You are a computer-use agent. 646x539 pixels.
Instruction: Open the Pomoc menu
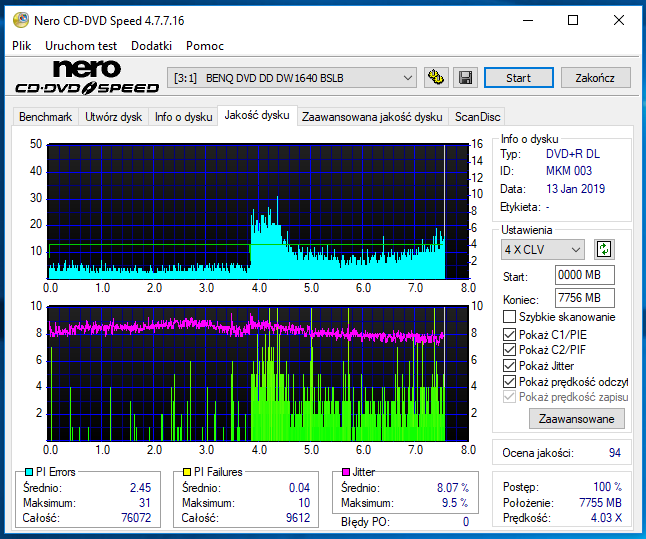pos(205,46)
